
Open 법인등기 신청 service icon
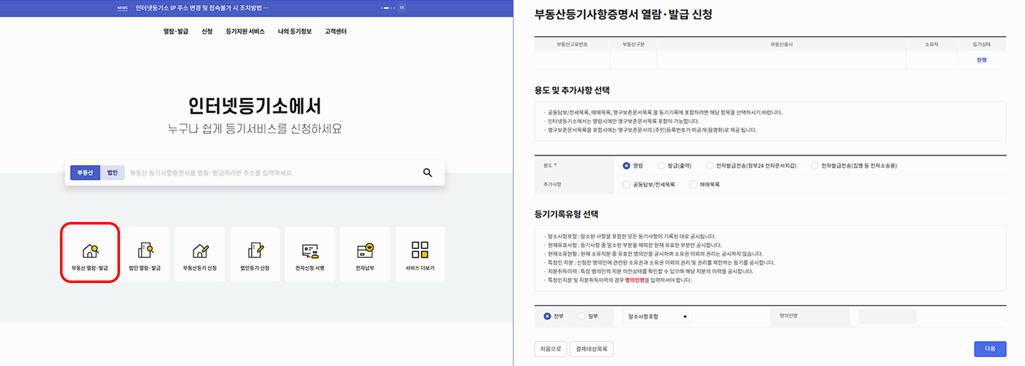[x=255, y=254]
